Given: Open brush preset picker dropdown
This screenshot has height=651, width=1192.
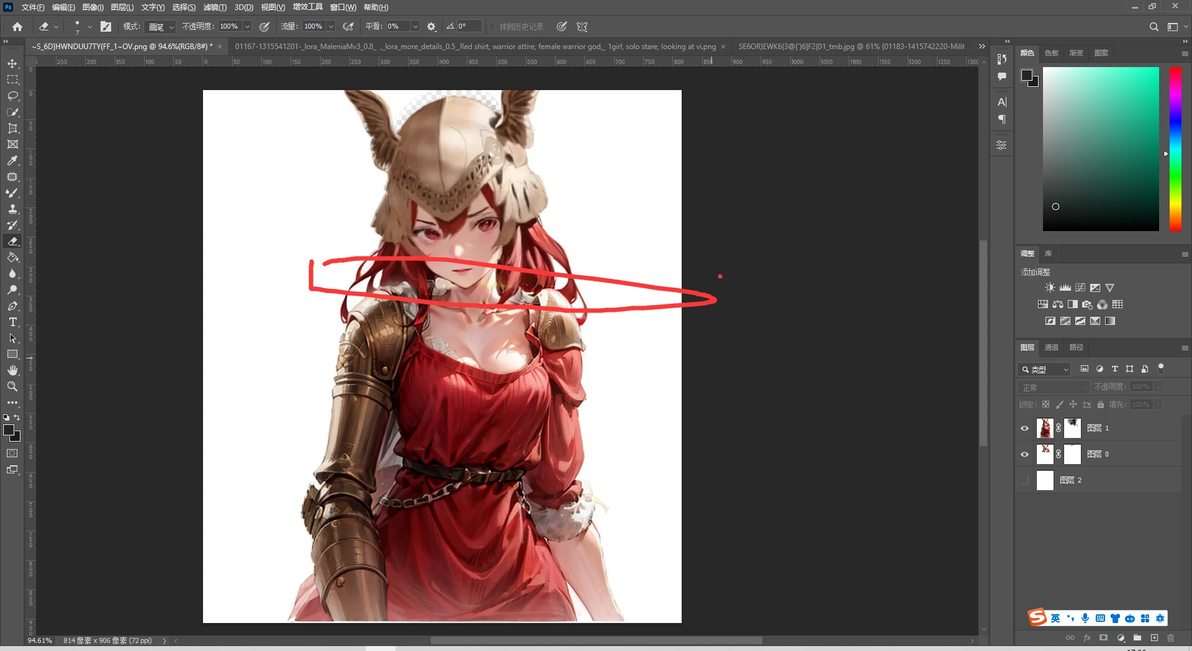Looking at the screenshot, I should click(90, 27).
